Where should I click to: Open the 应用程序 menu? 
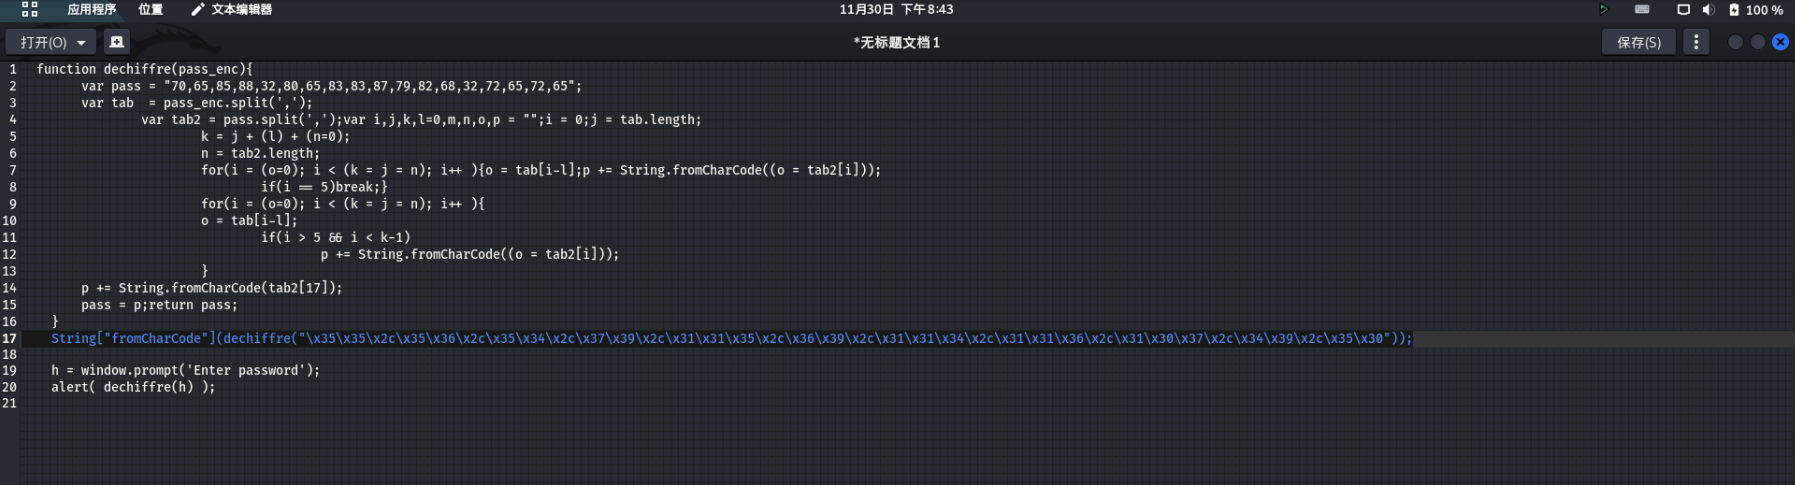tap(91, 9)
